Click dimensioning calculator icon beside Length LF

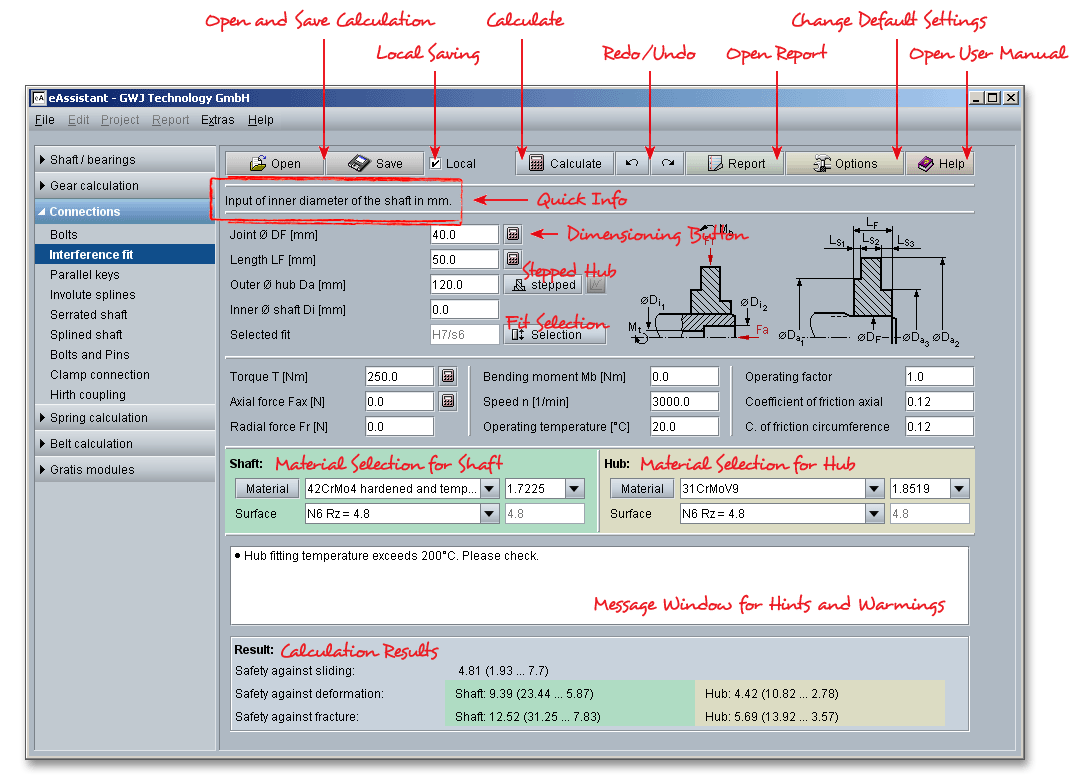513,259
